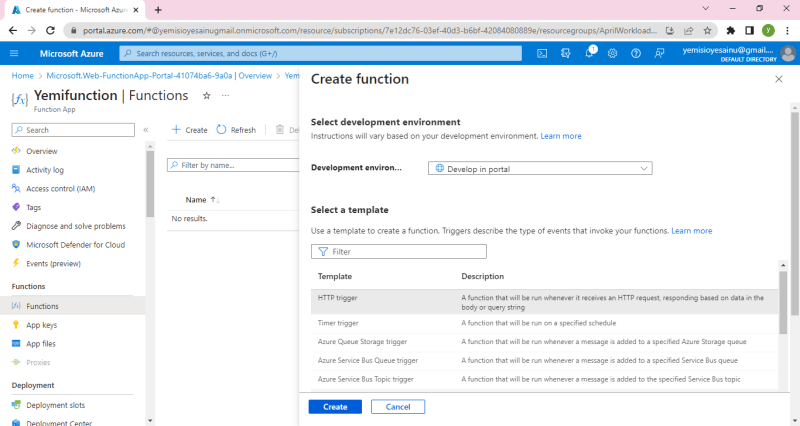Go to the Home breadcrumb
800x426 pixels.
pos(22,76)
